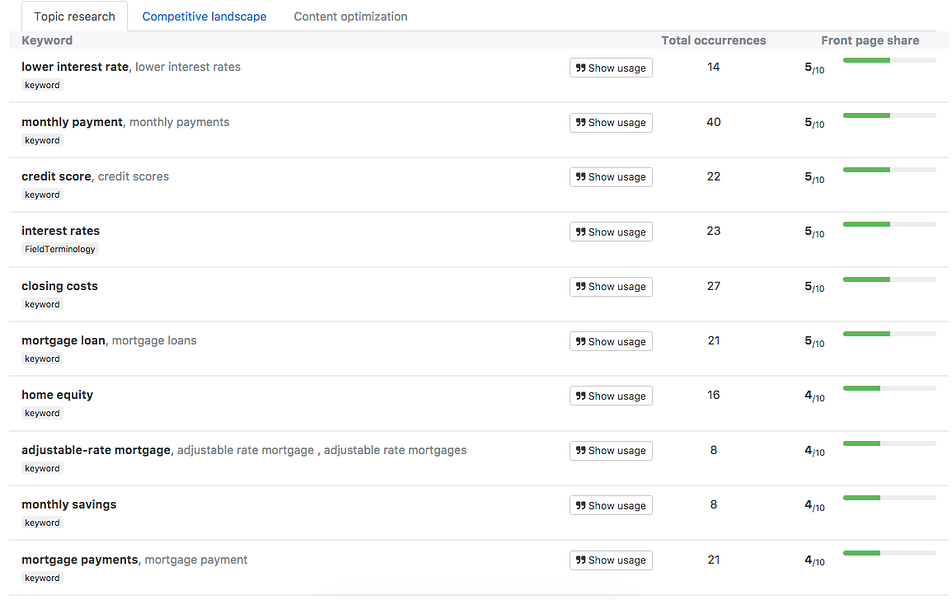This screenshot has width=952, height=600.
Task: Click the quote icon on monthly payment's Show usage
Action: [x=582, y=122]
